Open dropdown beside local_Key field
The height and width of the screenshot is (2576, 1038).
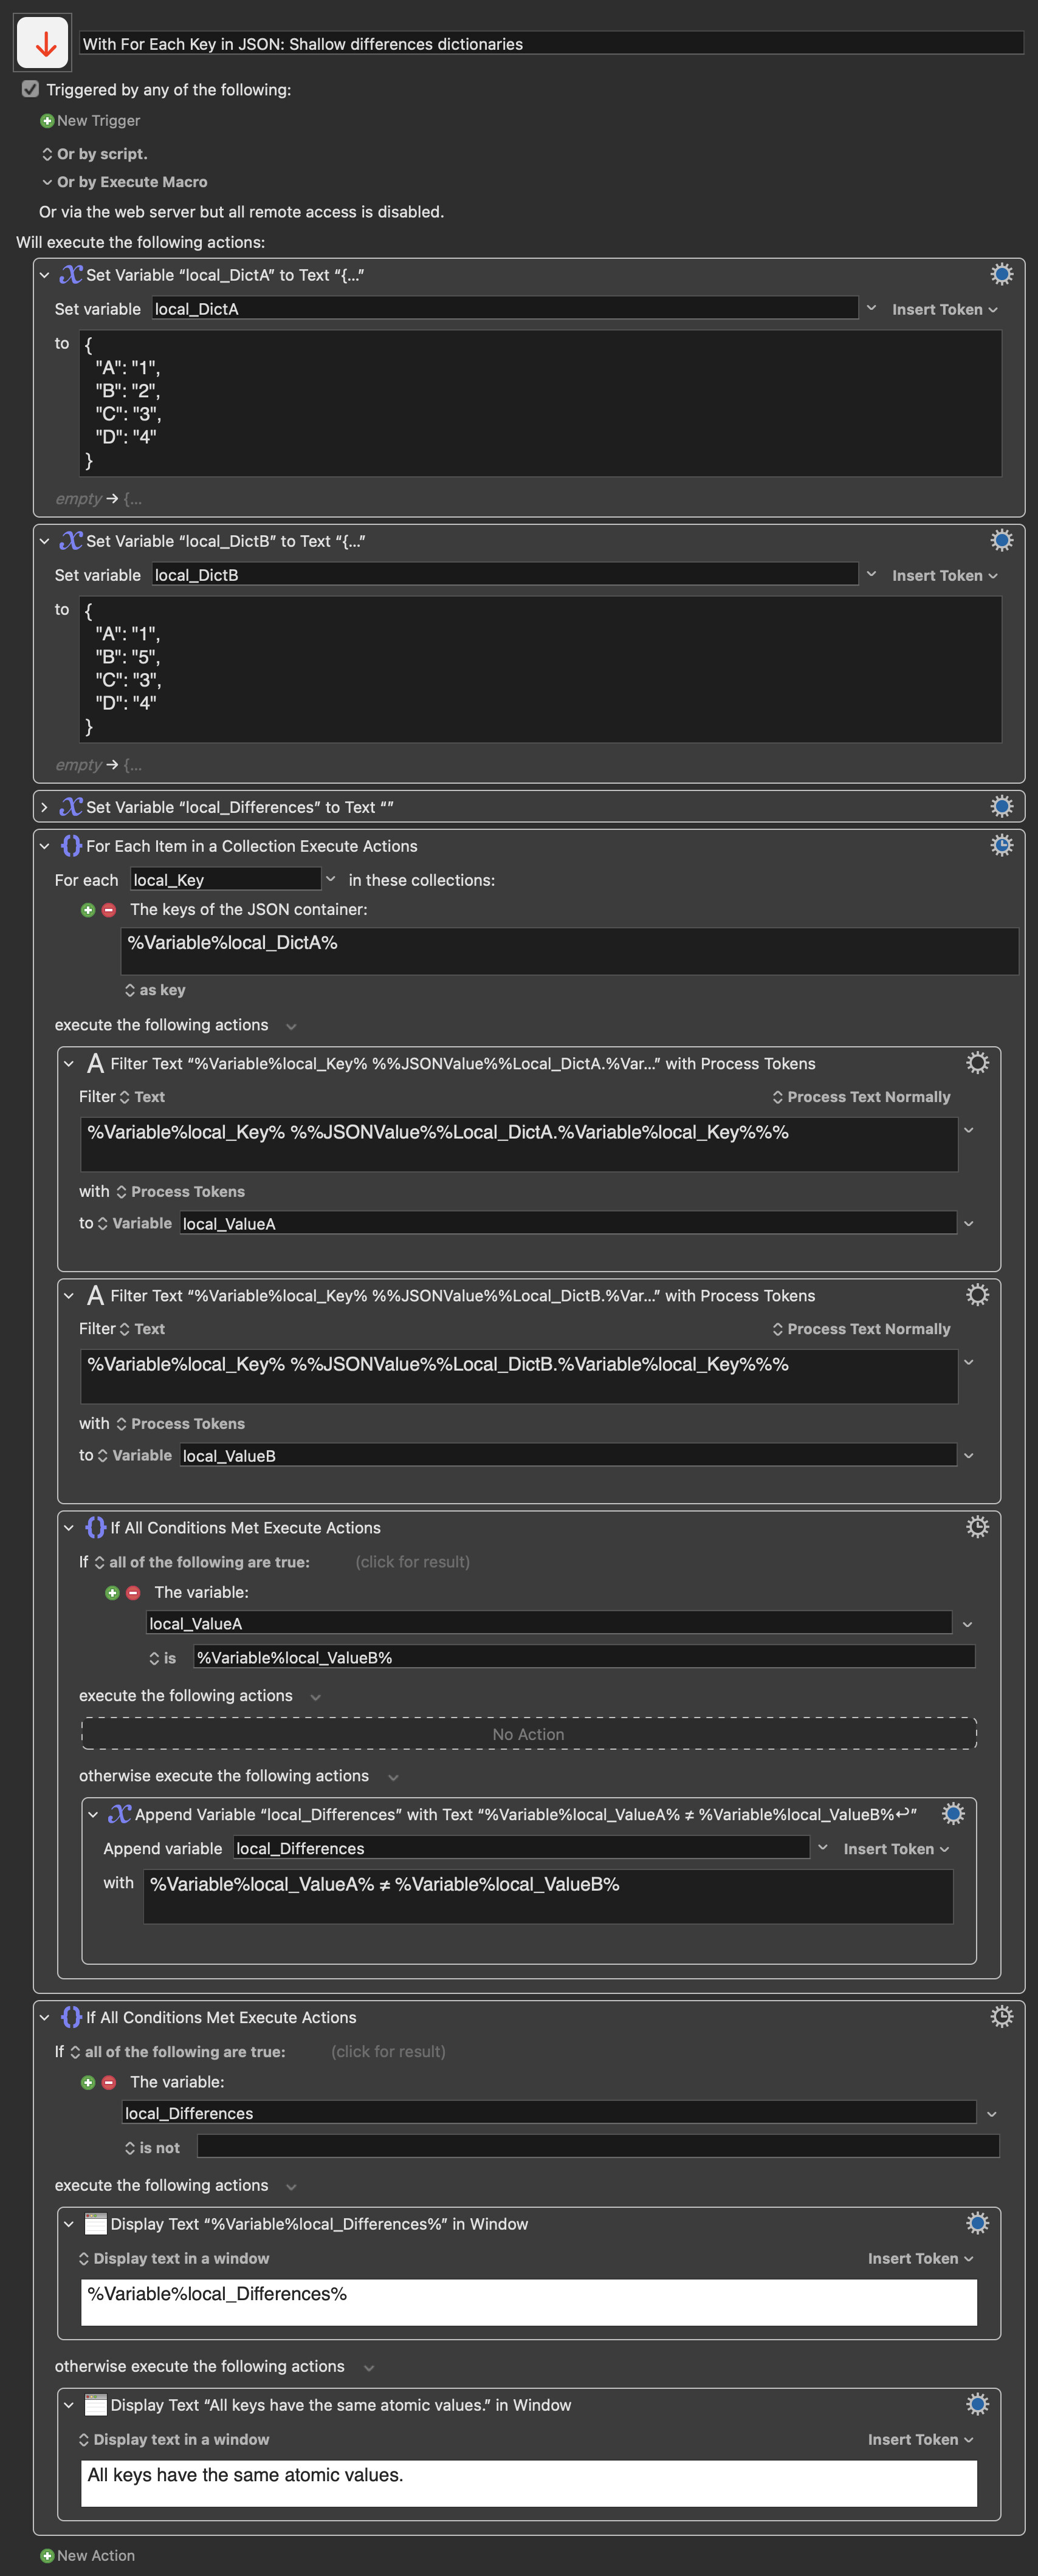pos(331,879)
